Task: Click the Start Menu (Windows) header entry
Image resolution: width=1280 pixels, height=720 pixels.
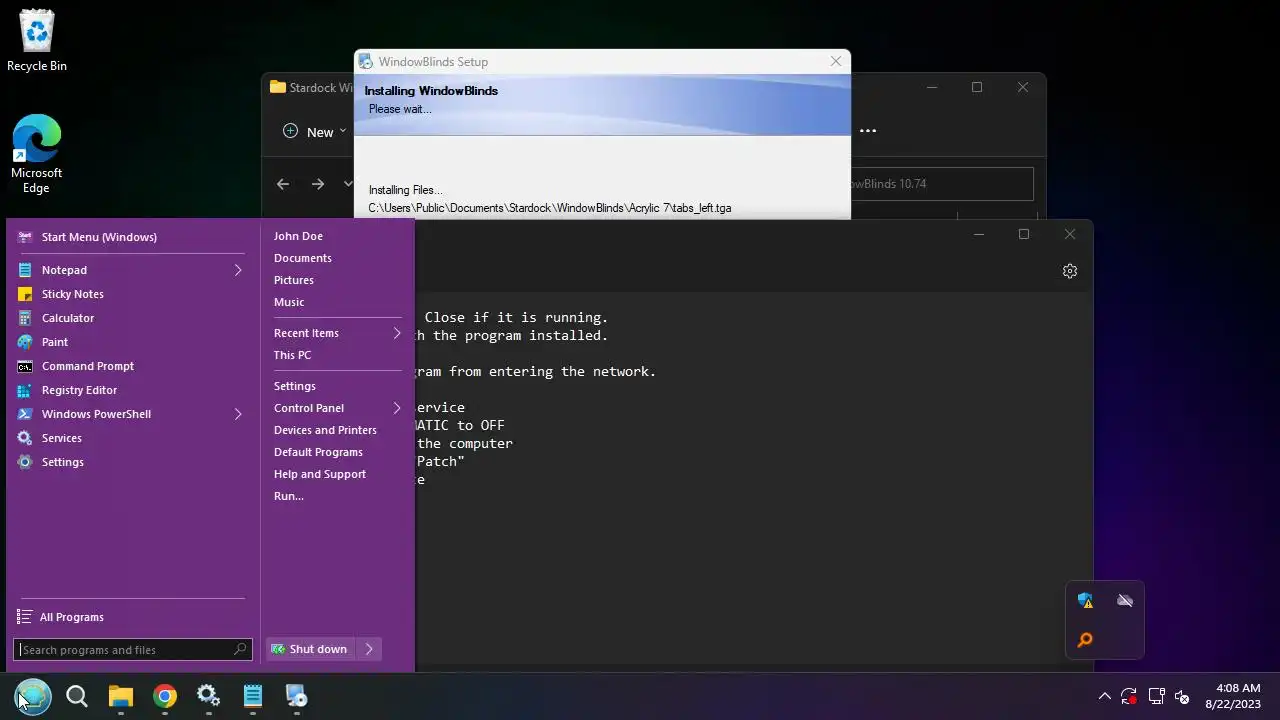Action: 130,237
